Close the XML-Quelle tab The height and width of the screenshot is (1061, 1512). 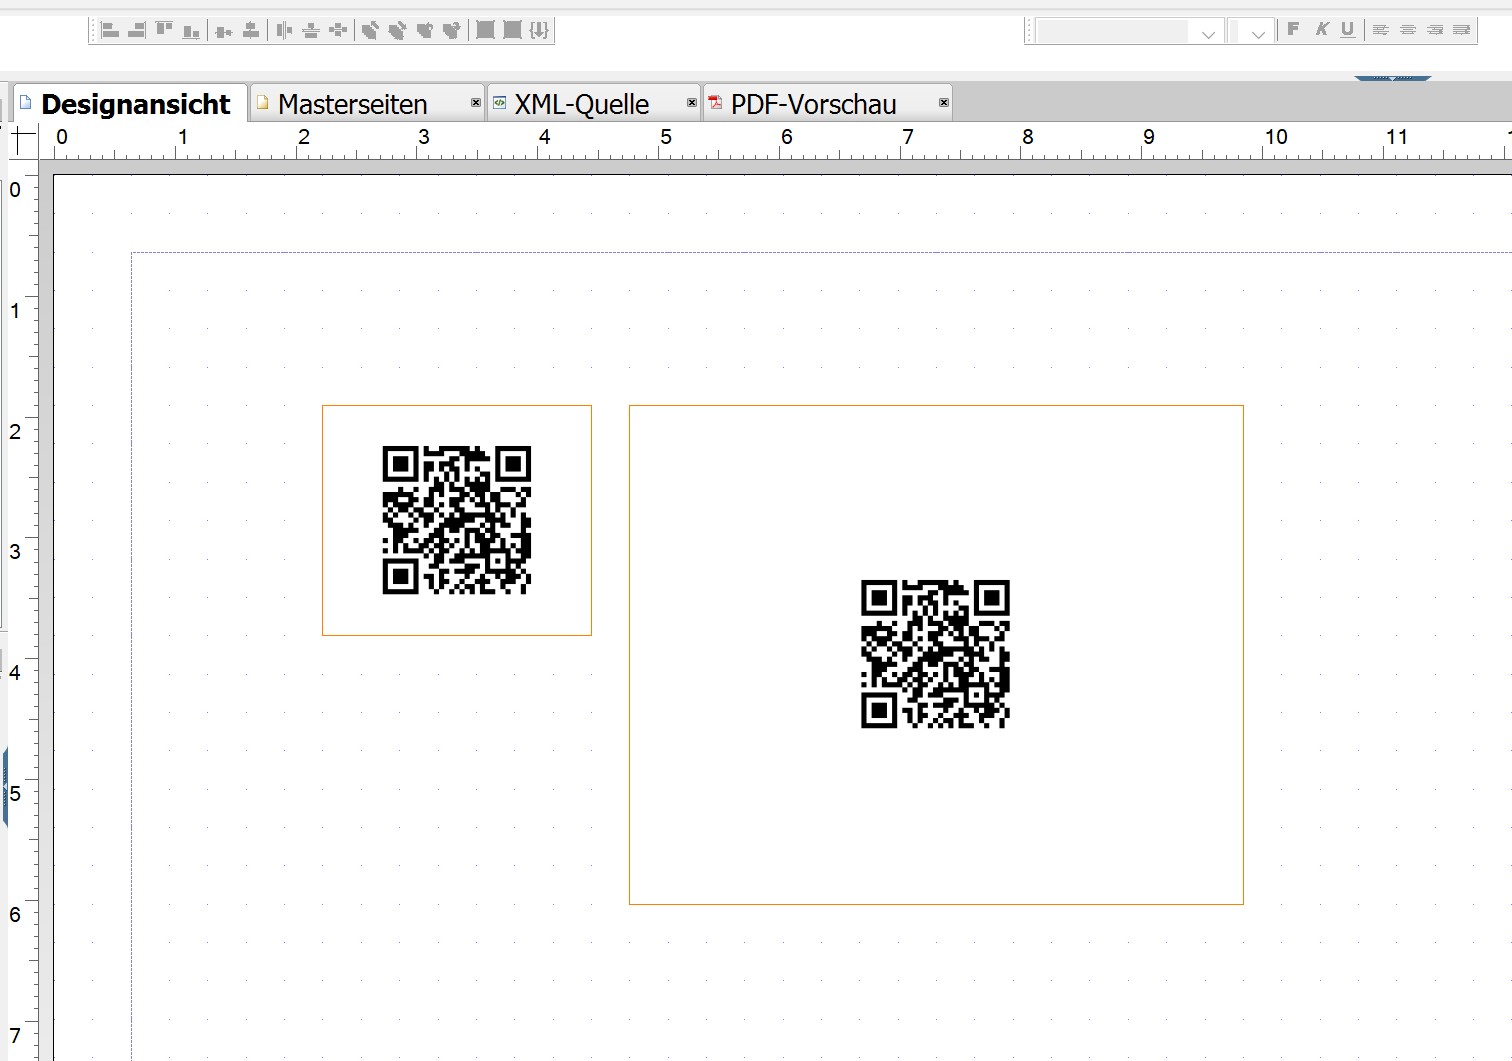click(x=691, y=103)
